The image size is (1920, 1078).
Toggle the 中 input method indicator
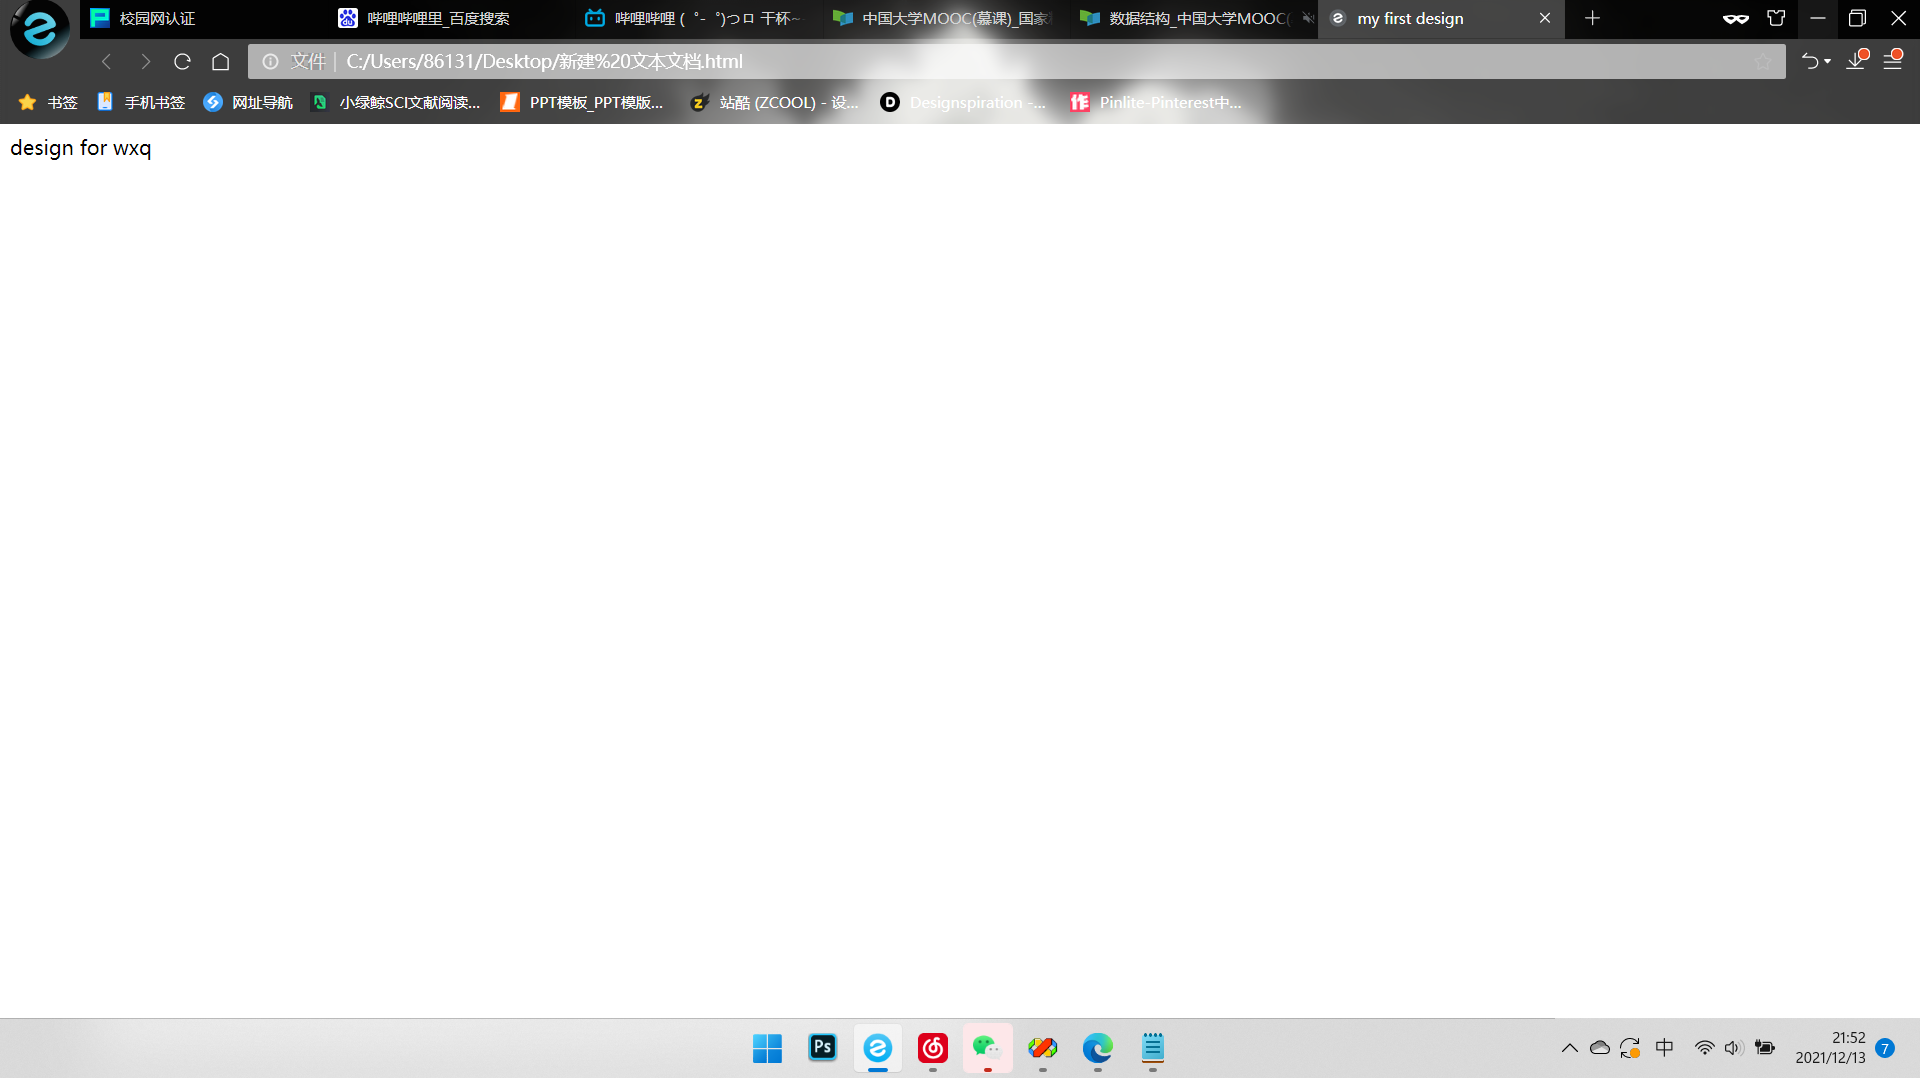pos(1665,1047)
